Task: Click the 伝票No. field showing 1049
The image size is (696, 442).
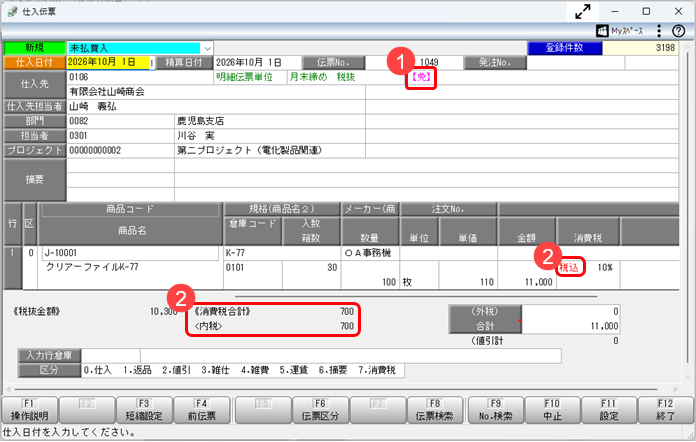Action: click(x=414, y=63)
